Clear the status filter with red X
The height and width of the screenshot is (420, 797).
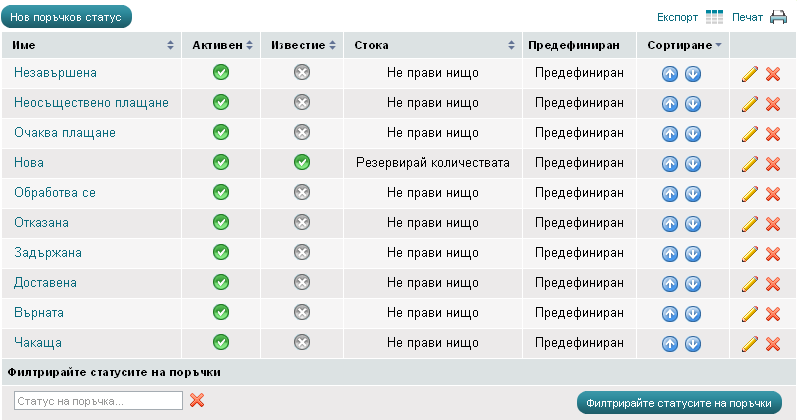click(197, 400)
